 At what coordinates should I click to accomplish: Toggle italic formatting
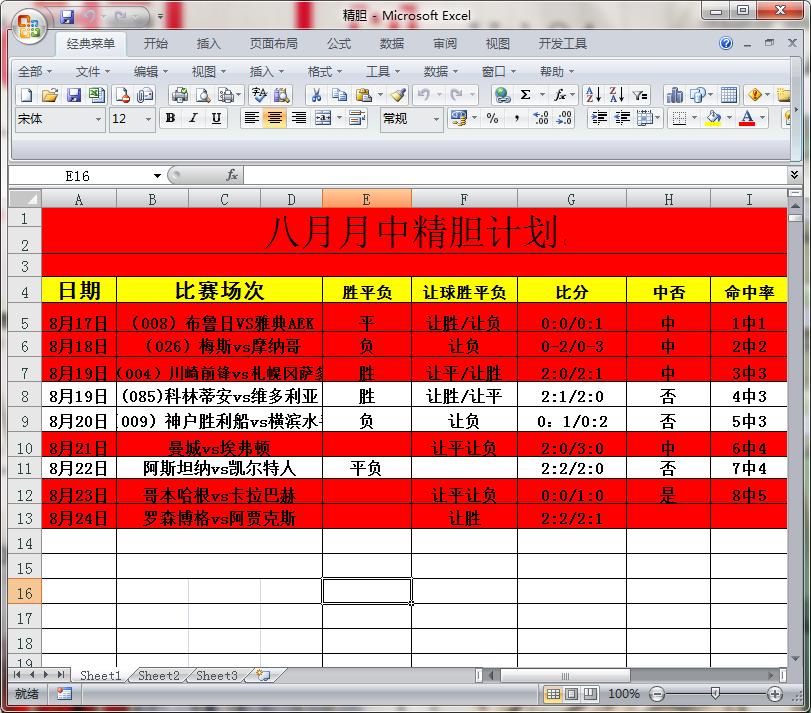click(x=193, y=118)
